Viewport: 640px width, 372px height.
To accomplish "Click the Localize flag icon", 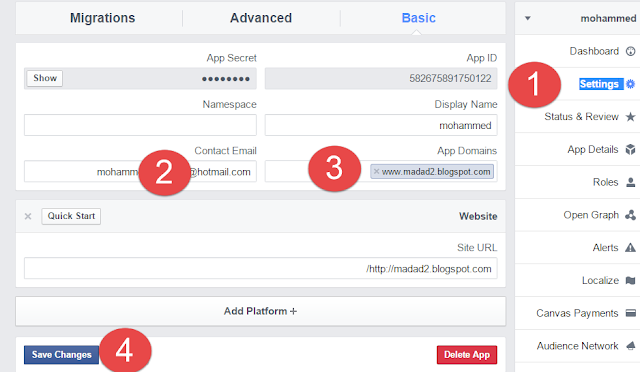I will (631, 281).
